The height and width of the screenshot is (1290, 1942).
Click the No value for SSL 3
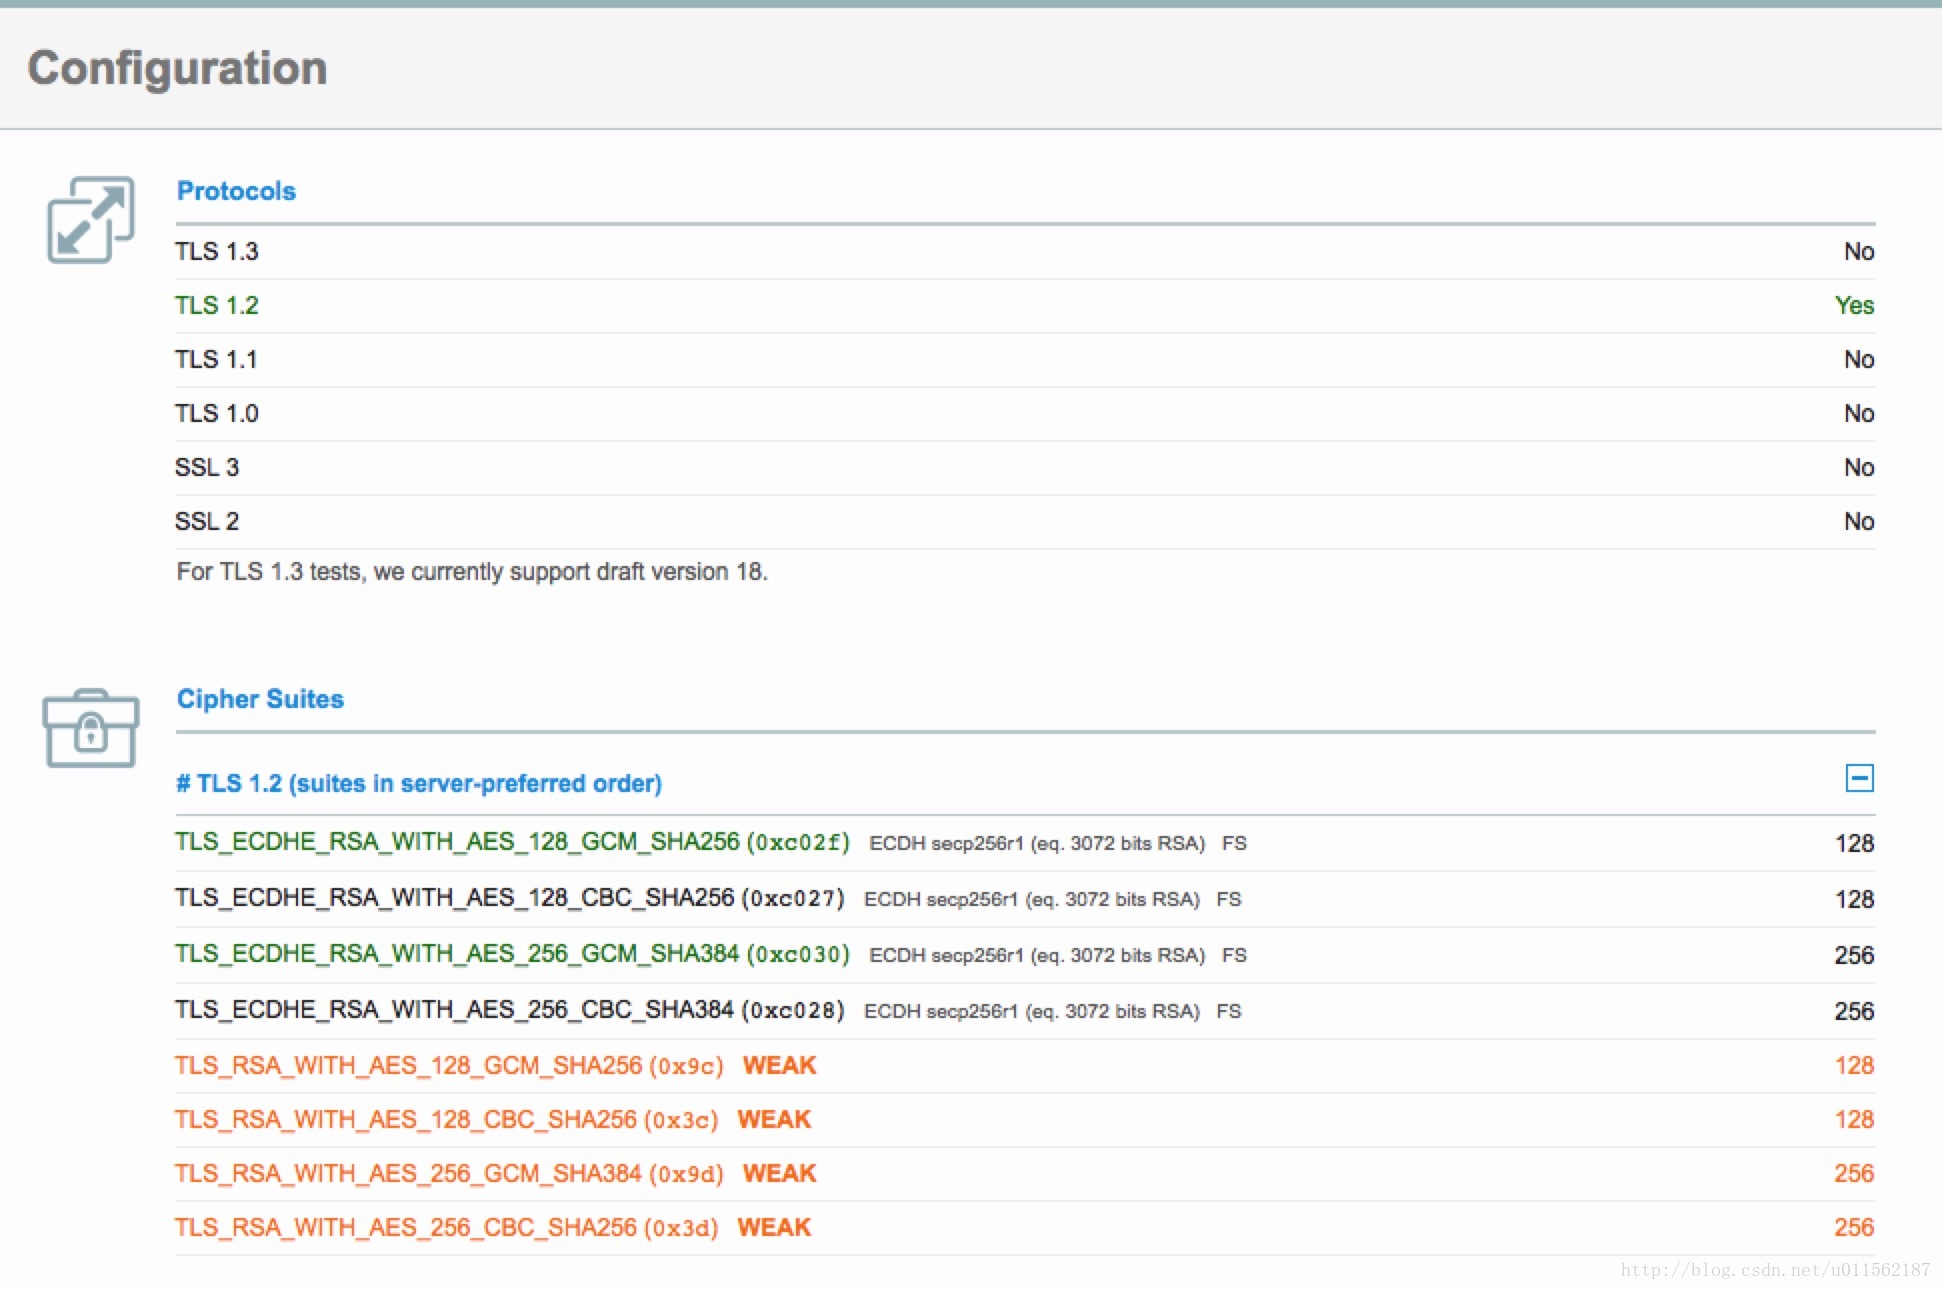tap(1859, 467)
